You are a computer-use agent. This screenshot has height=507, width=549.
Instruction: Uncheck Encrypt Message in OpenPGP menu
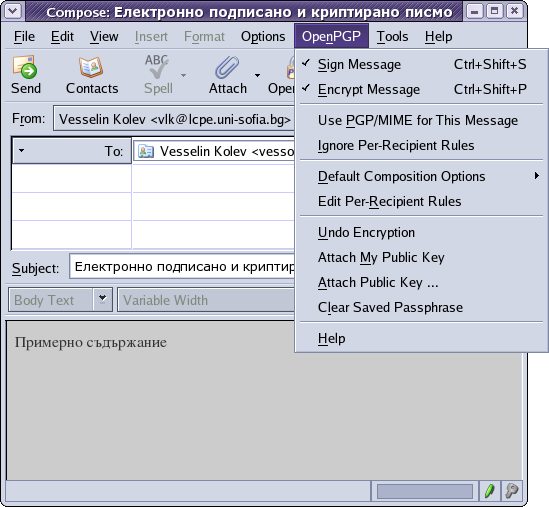tap(422, 90)
